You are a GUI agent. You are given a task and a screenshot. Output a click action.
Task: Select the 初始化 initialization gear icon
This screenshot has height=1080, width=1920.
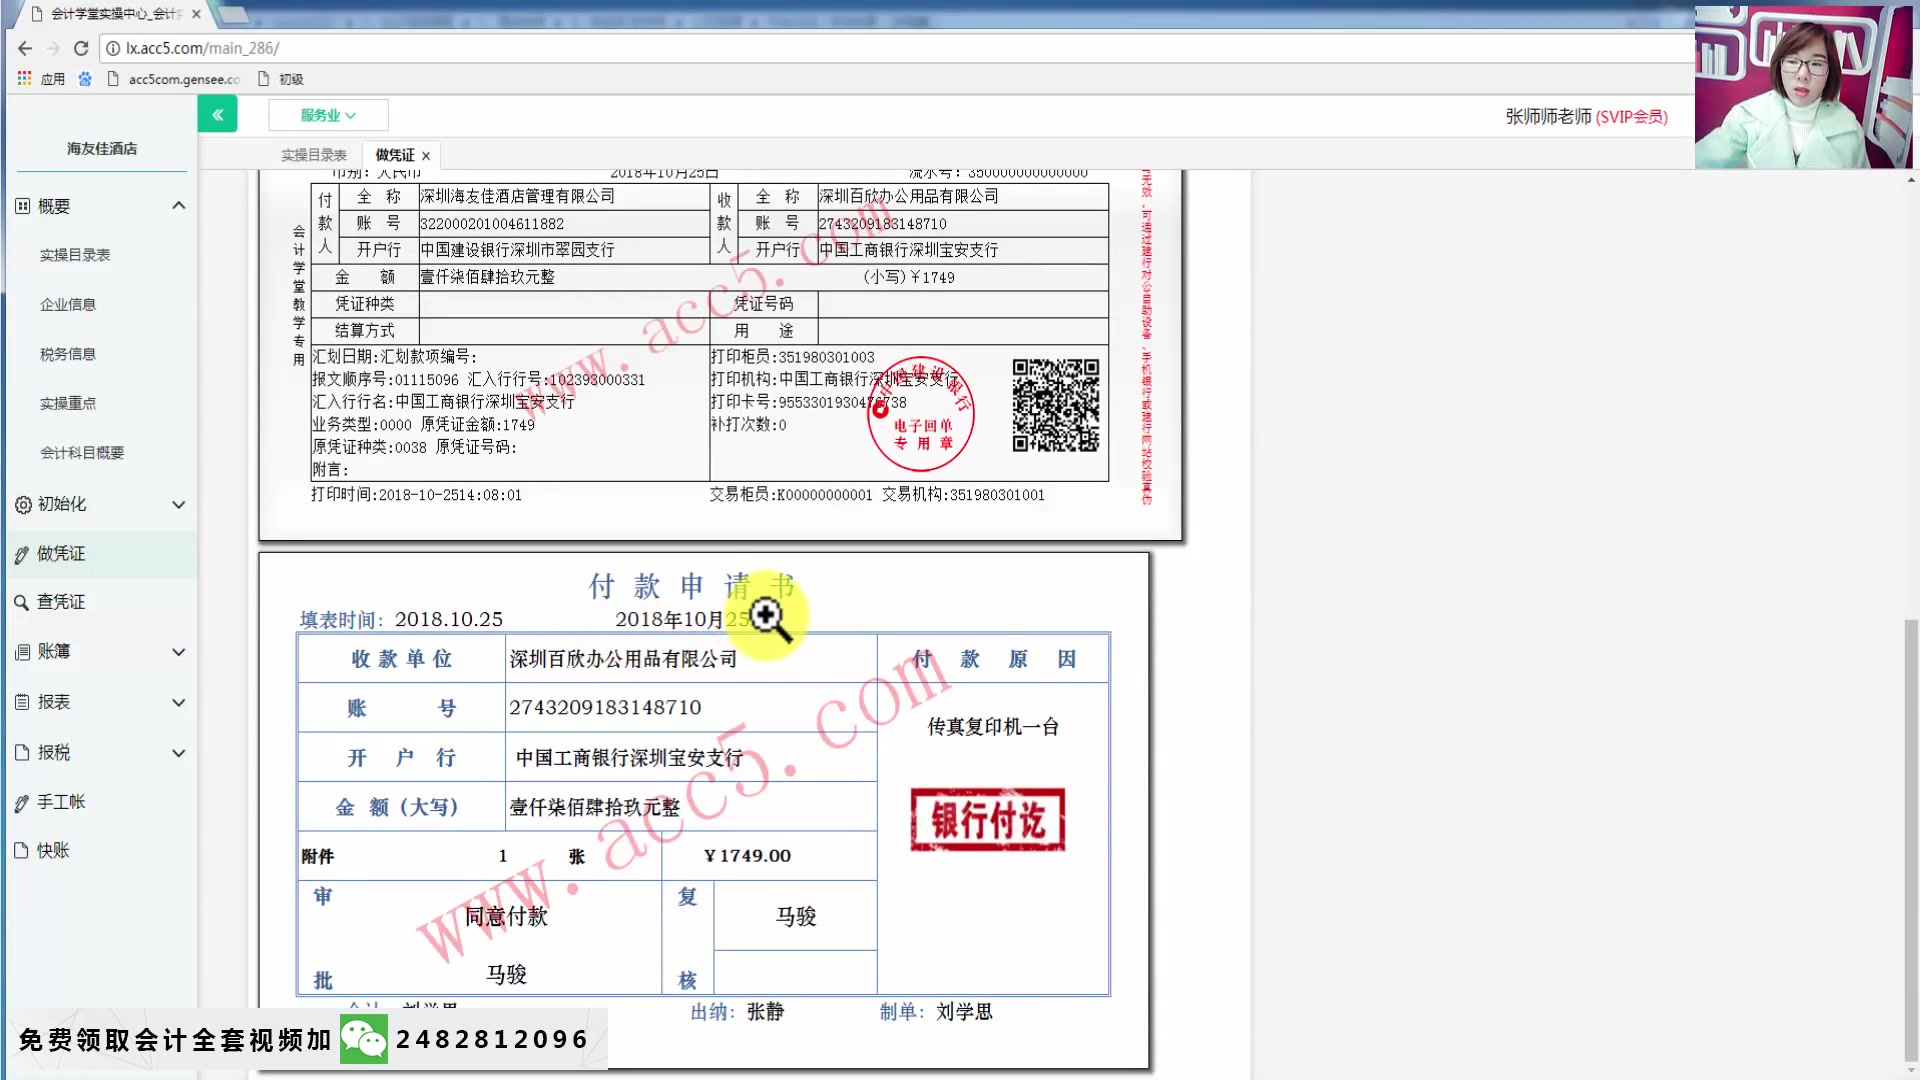pos(22,504)
